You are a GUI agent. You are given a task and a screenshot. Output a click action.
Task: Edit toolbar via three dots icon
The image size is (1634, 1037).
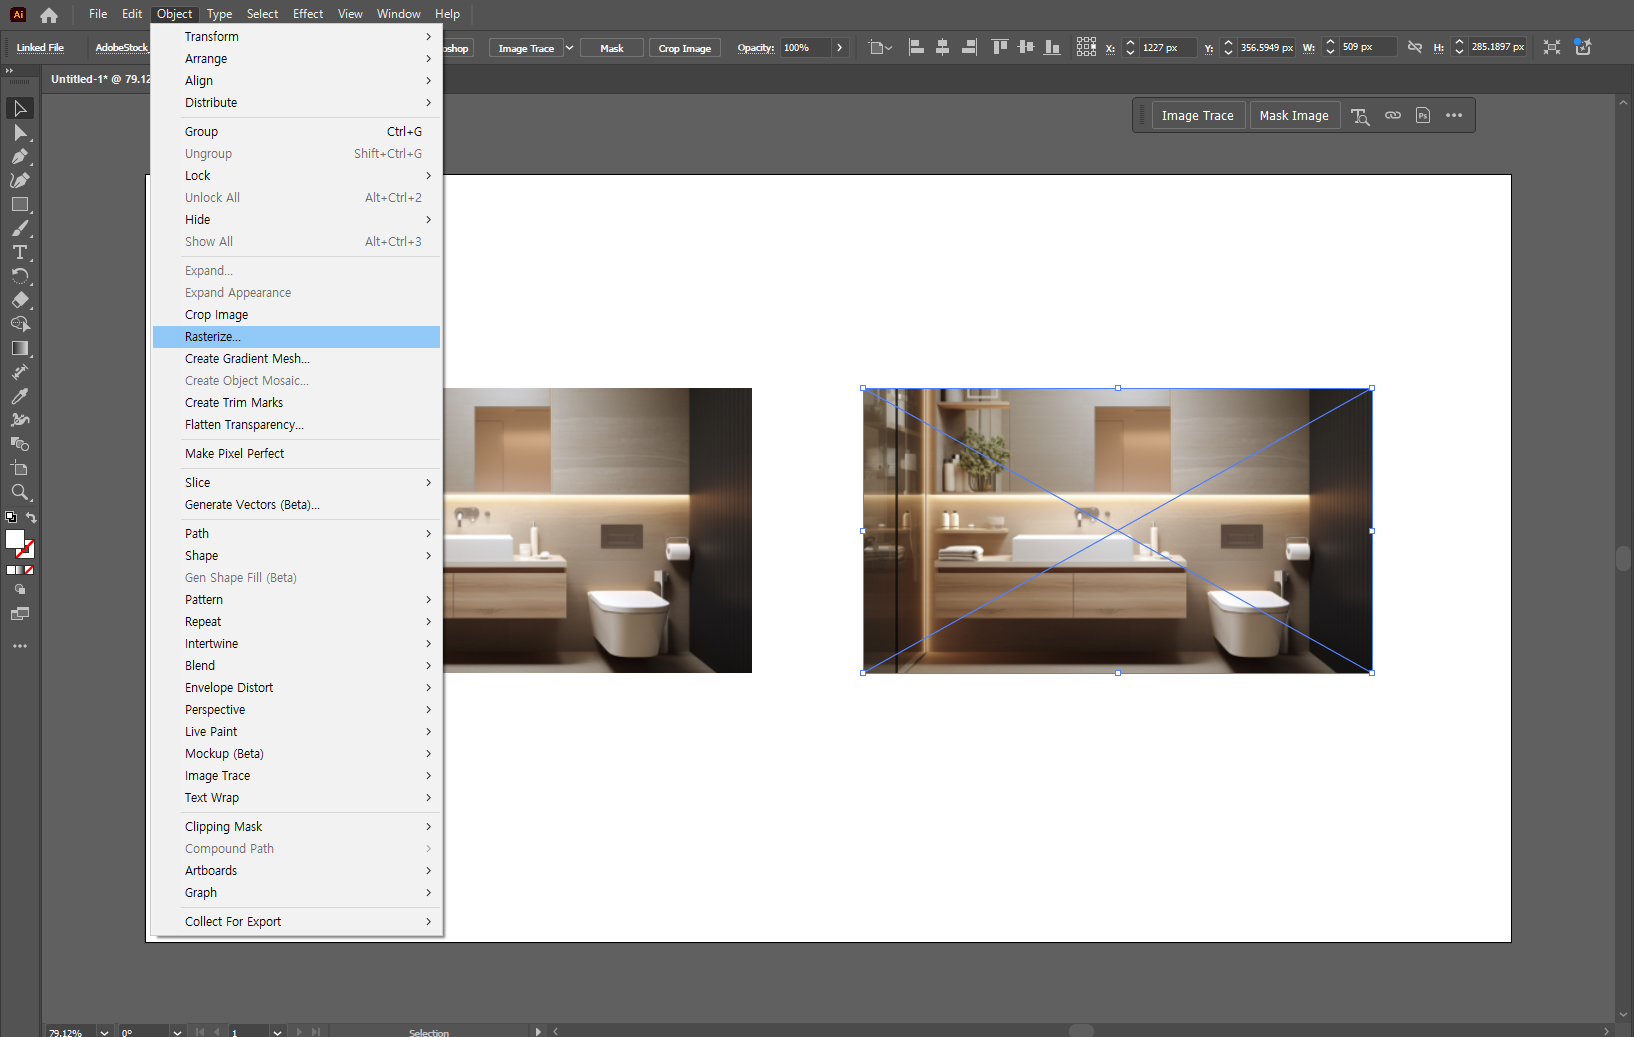click(20, 646)
